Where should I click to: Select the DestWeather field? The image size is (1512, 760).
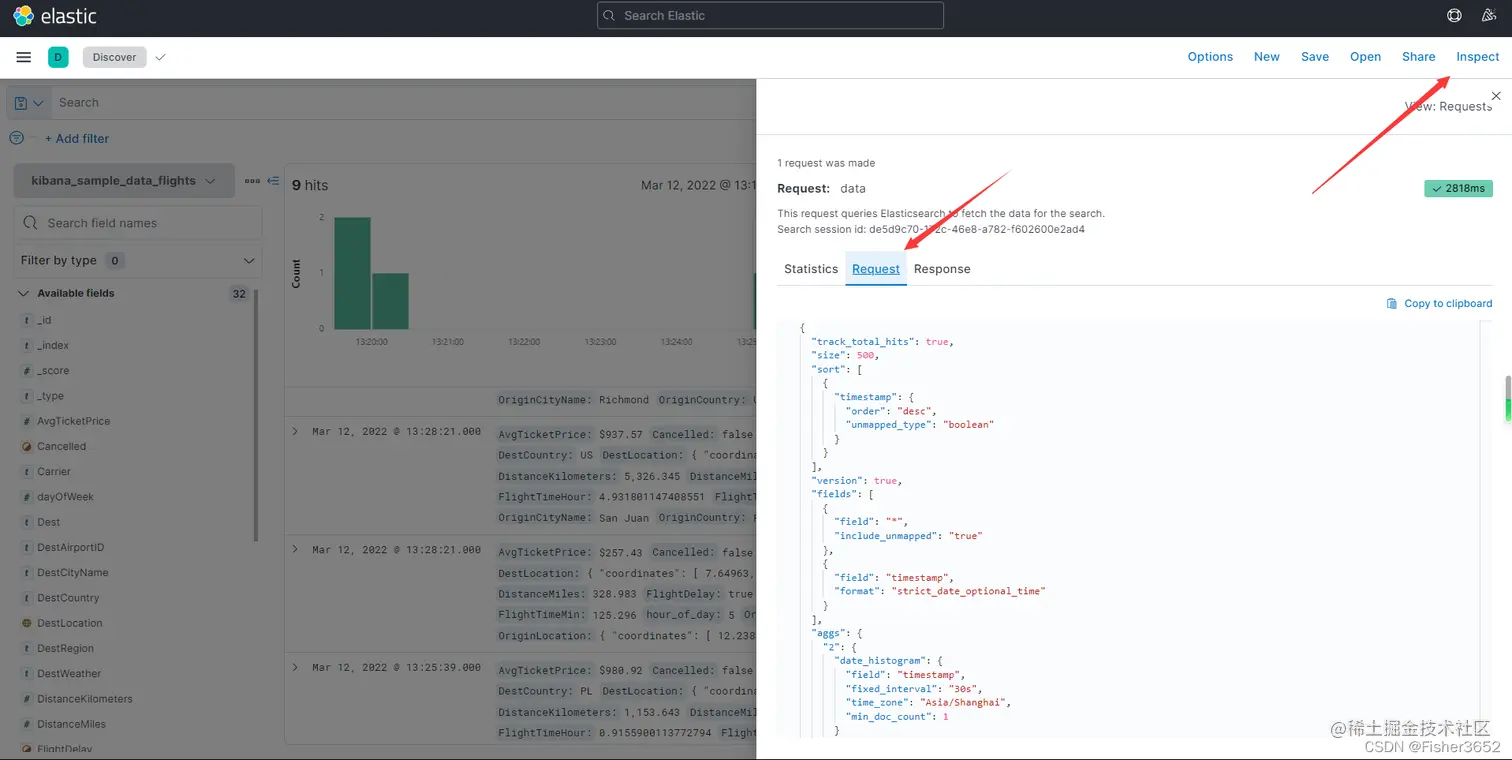(x=69, y=674)
